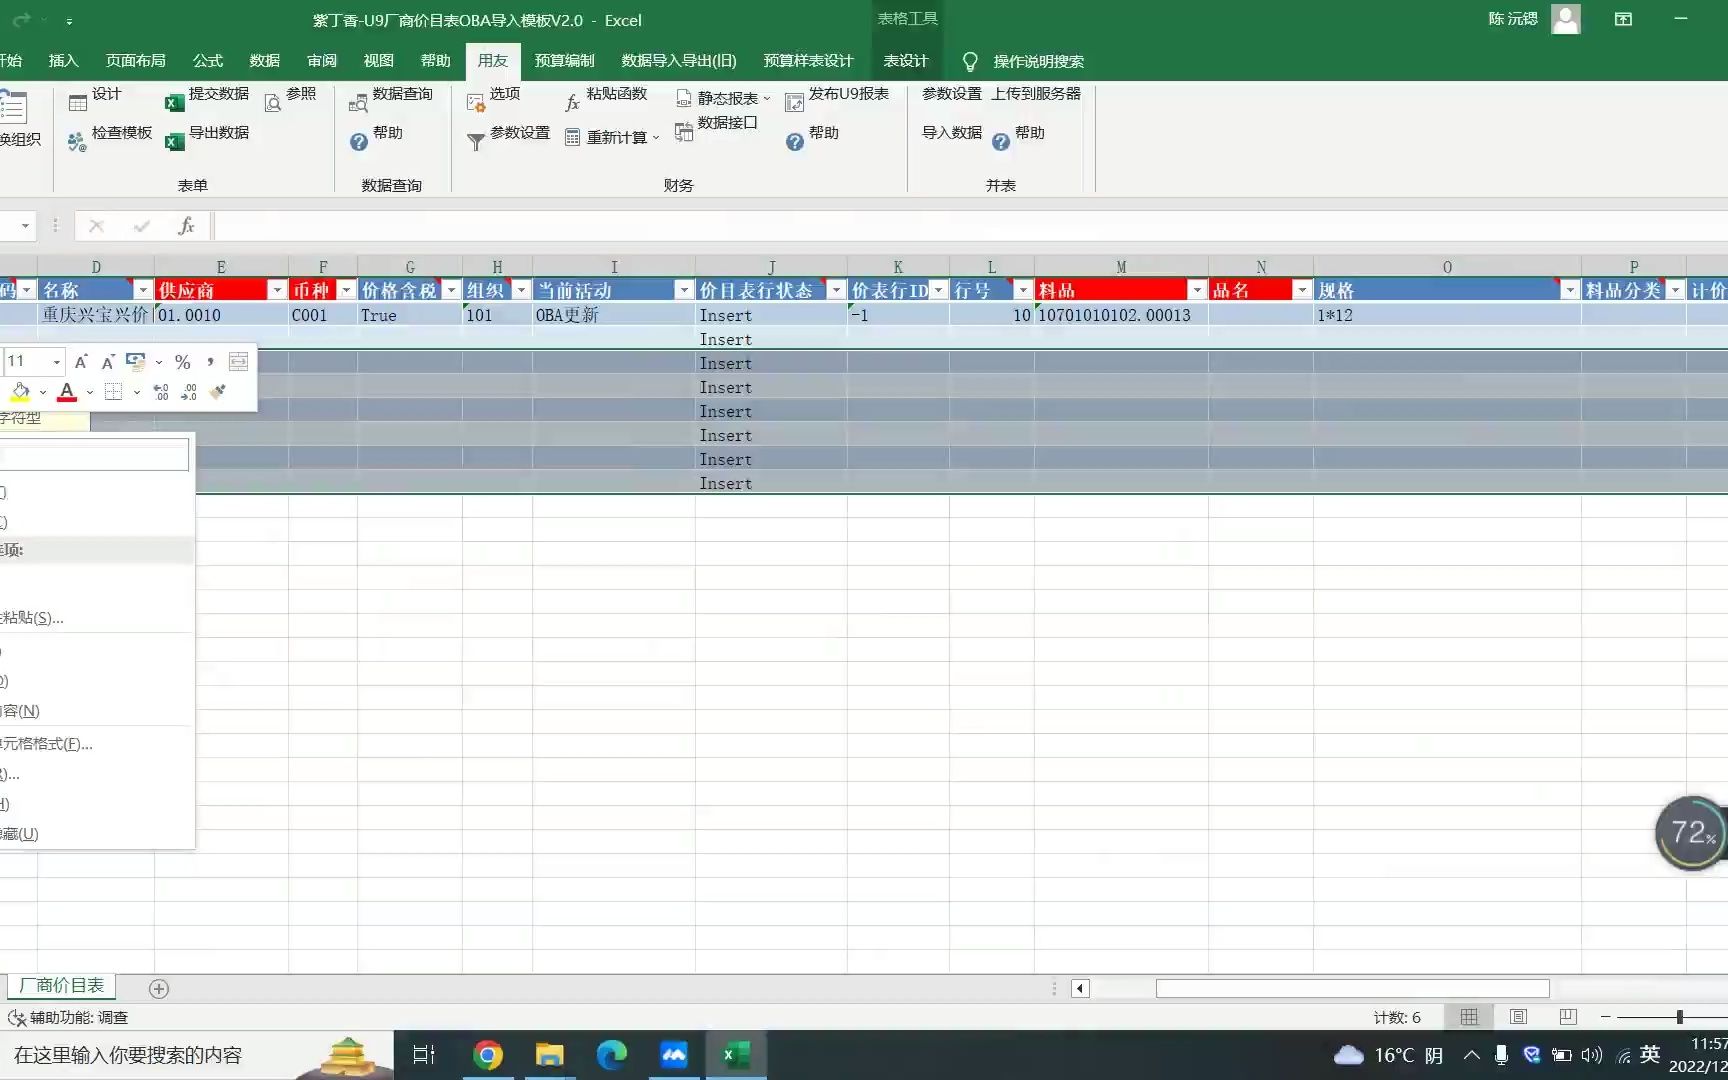This screenshot has height=1080, width=1728.
Task: Expand the 重新计算 dropdown
Action: pos(656,137)
